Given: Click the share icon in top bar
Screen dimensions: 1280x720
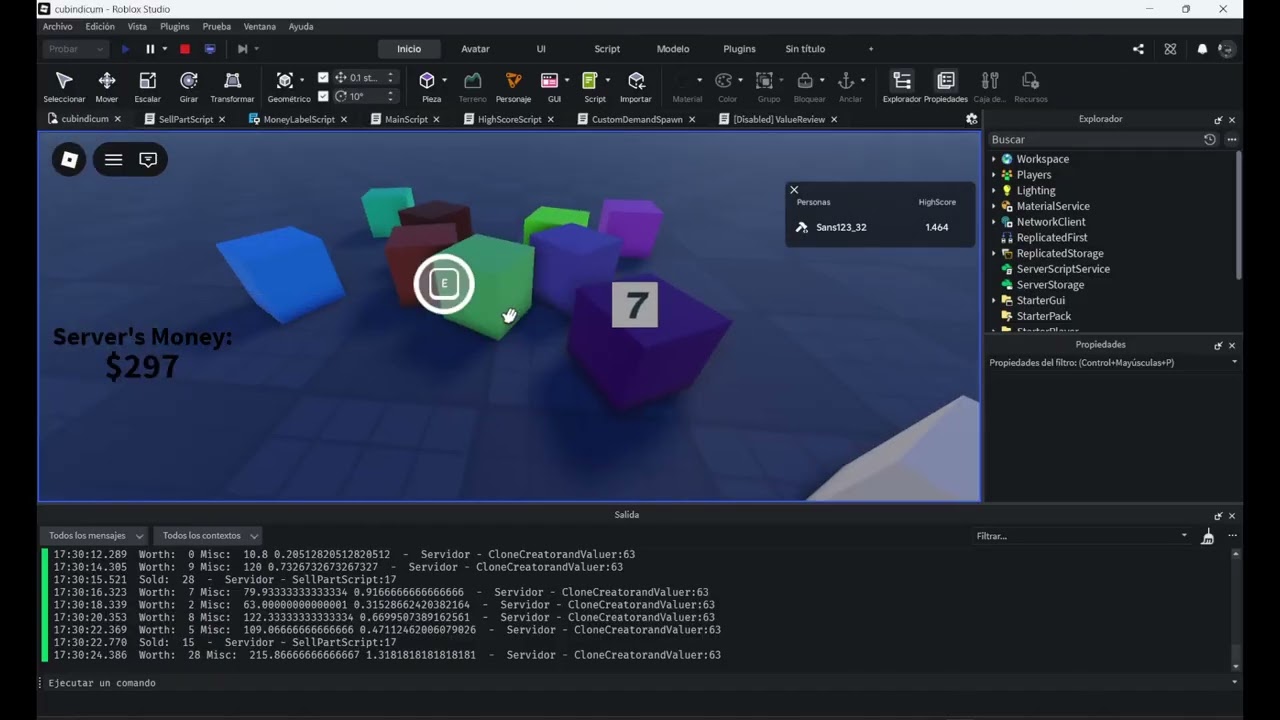Looking at the screenshot, I should click(1138, 49).
